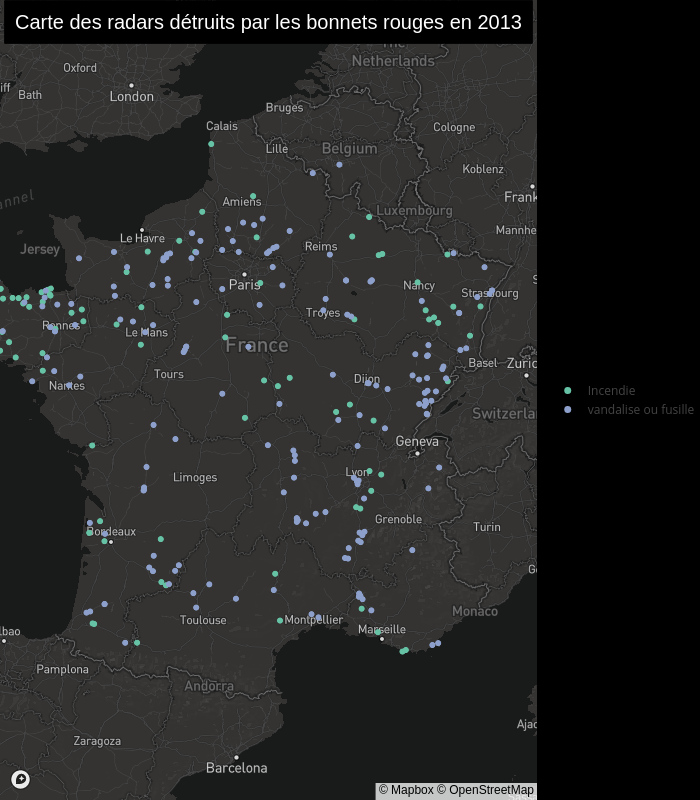Click the Mapbox logo icon
Image resolution: width=700 pixels, height=800 pixels.
click(x=20, y=779)
